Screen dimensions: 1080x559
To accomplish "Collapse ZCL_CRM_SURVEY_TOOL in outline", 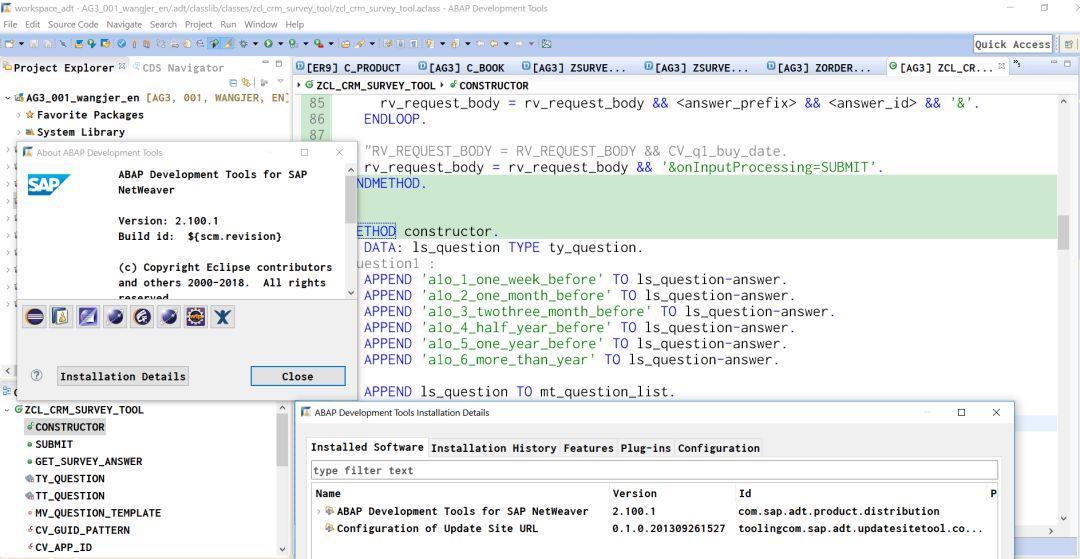I will click(x=8, y=410).
